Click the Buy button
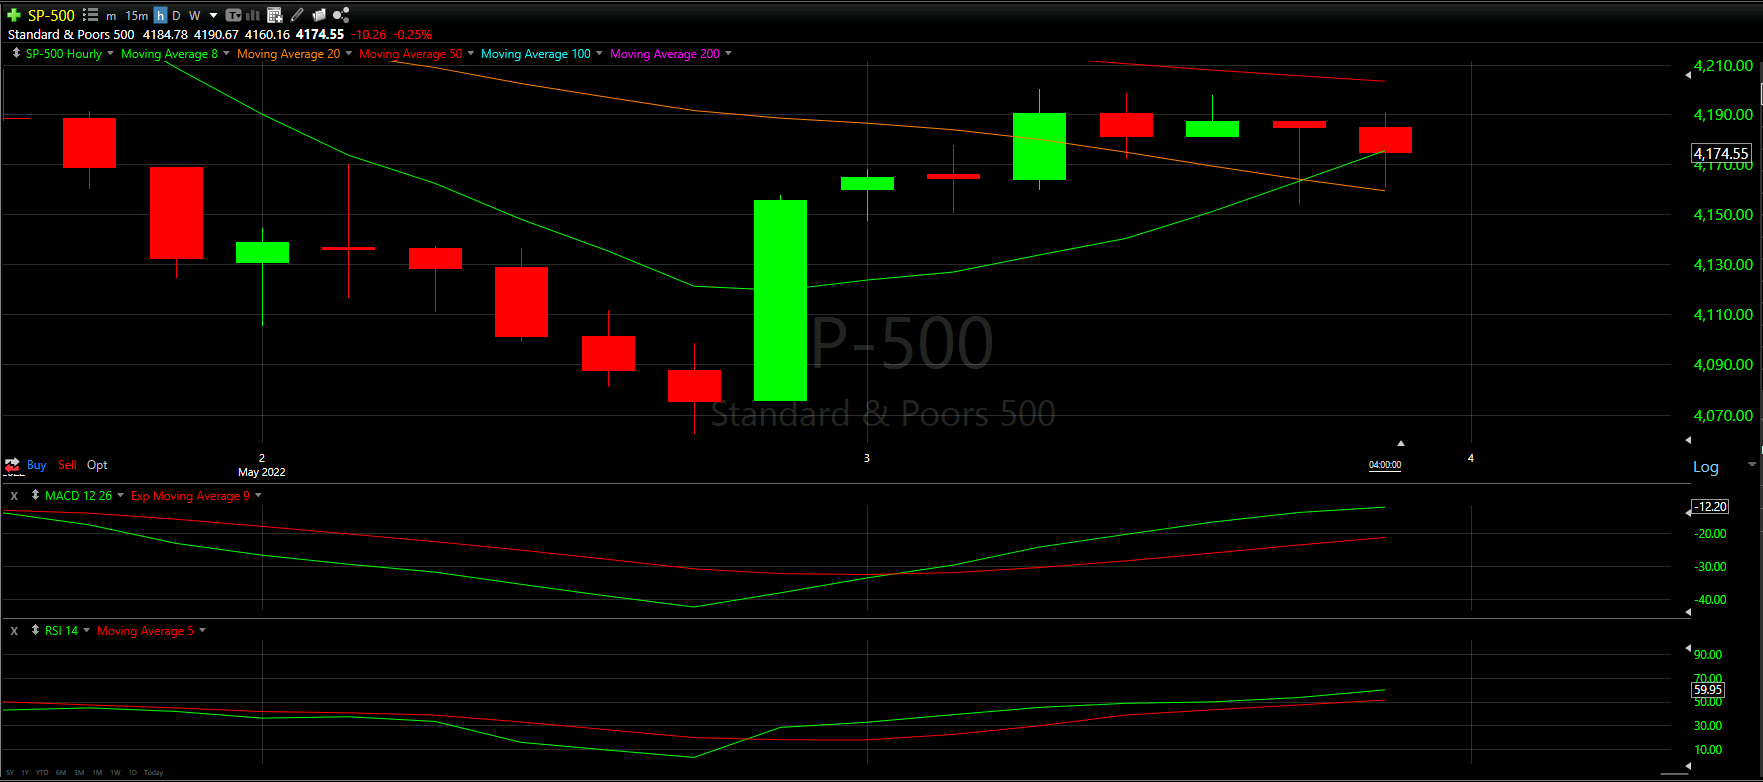This screenshot has width=1763, height=782. (x=36, y=465)
